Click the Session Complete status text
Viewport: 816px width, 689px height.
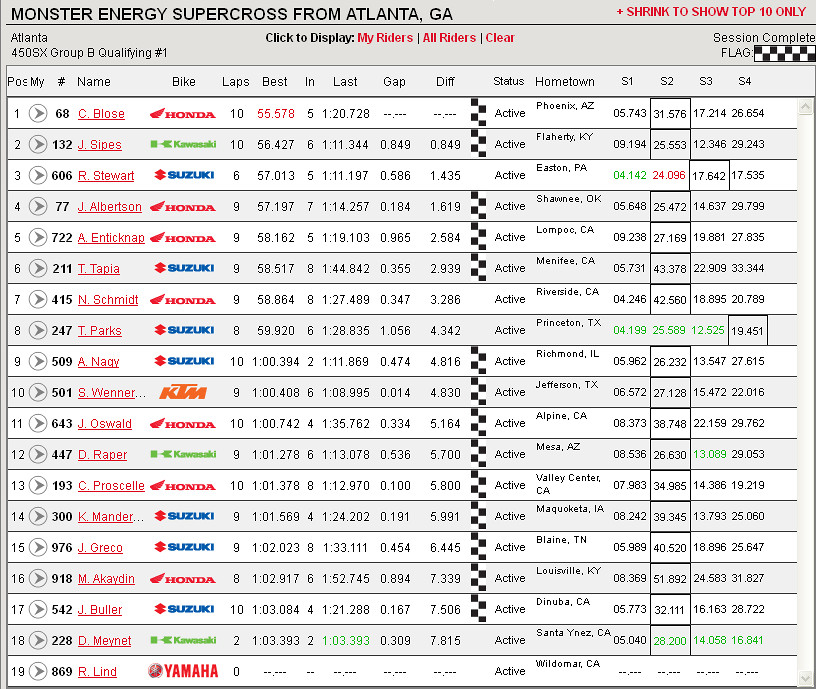(764, 37)
